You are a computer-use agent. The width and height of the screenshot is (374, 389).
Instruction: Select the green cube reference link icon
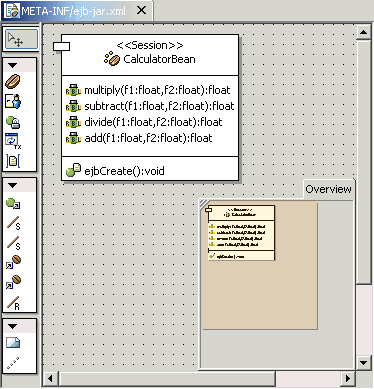click(x=13, y=203)
